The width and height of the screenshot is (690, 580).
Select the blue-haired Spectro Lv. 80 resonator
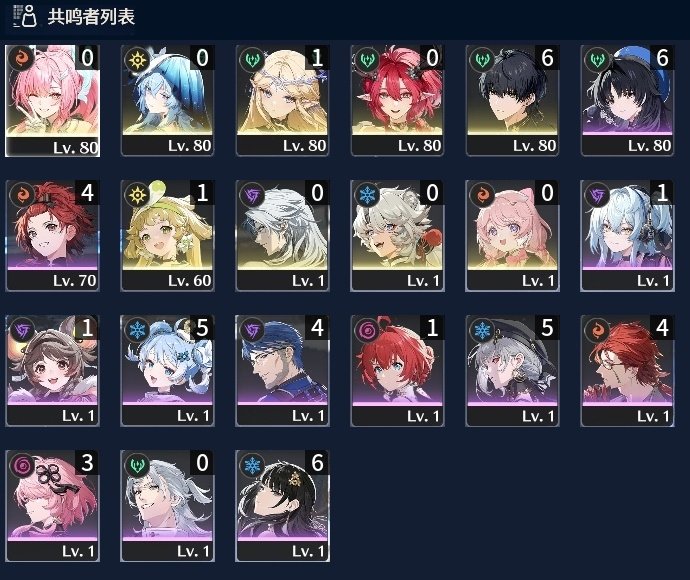point(167,100)
